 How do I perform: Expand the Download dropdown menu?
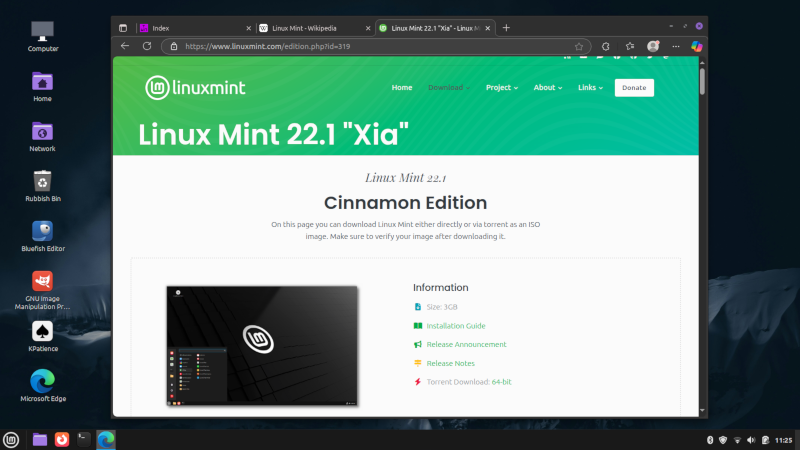[x=449, y=88]
